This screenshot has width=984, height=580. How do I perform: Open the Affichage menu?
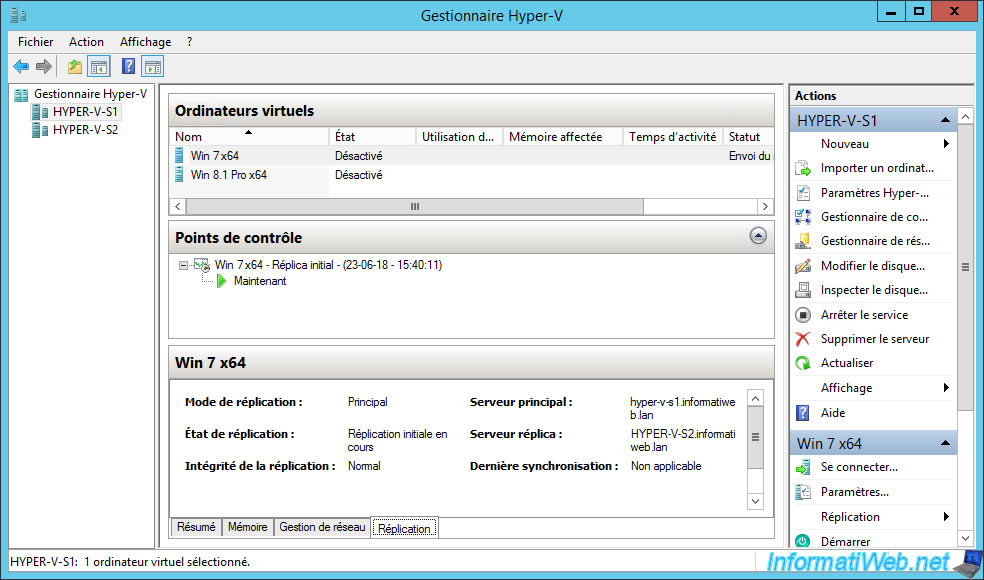tap(146, 42)
